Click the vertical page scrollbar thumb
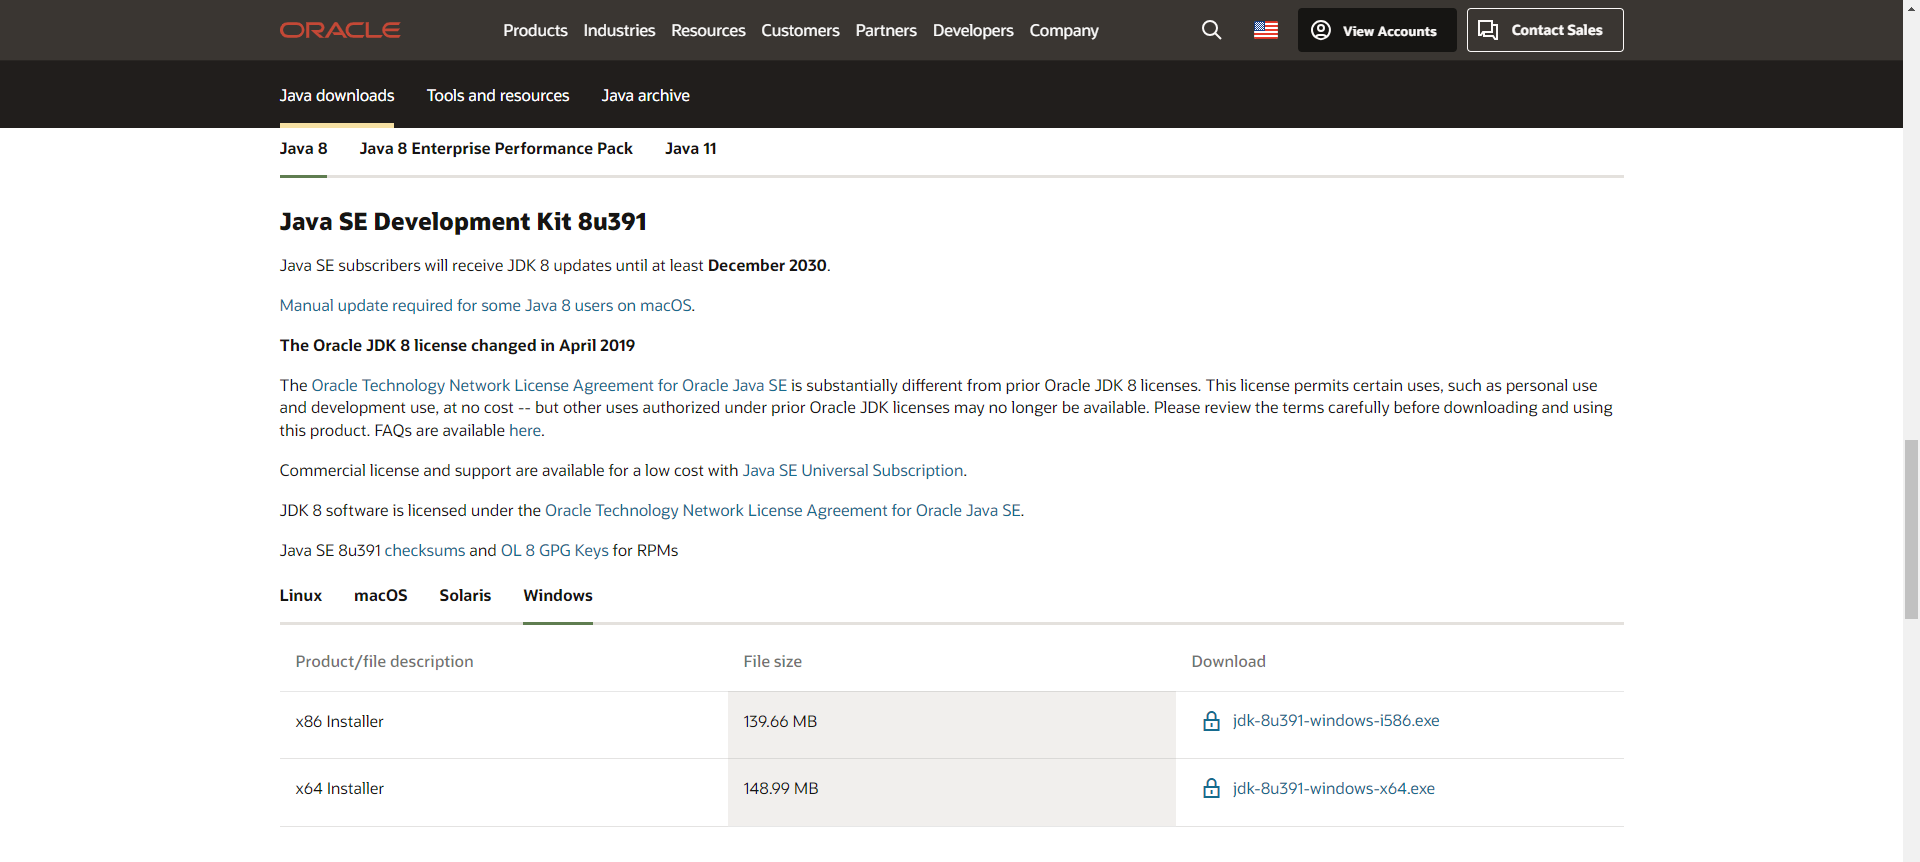This screenshot has height=862, width=1920. pyautogui.click(x=1911, y=528)
